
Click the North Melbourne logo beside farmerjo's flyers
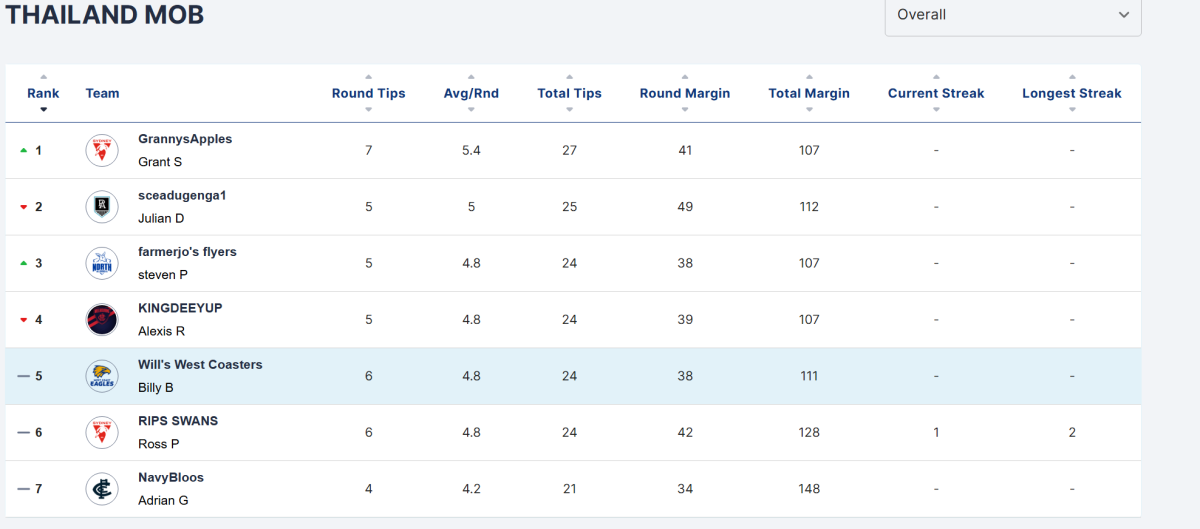pos(102,263)
